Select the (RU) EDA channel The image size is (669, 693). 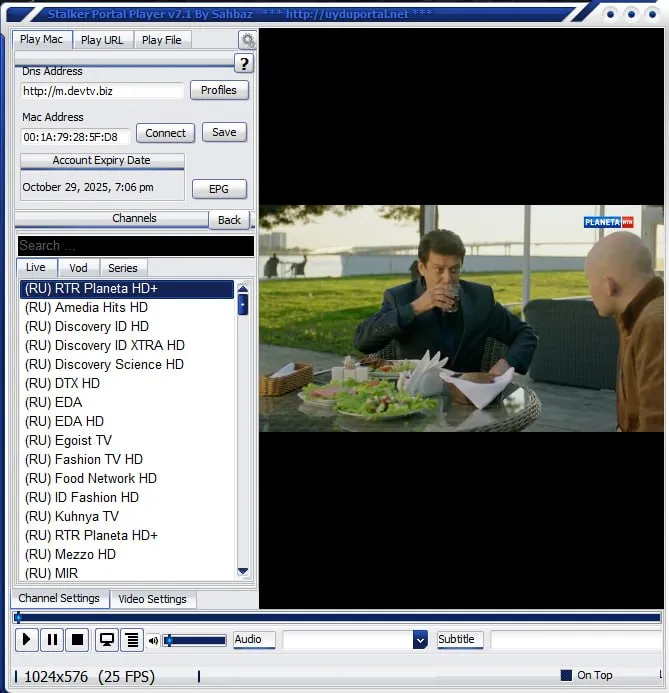pyautogui.click(x=126, y=403)
